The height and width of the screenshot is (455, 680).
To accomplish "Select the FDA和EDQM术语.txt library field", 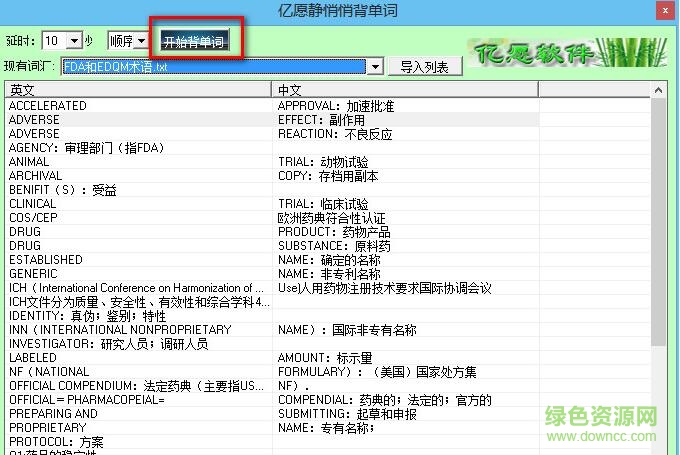I will 214,67.
